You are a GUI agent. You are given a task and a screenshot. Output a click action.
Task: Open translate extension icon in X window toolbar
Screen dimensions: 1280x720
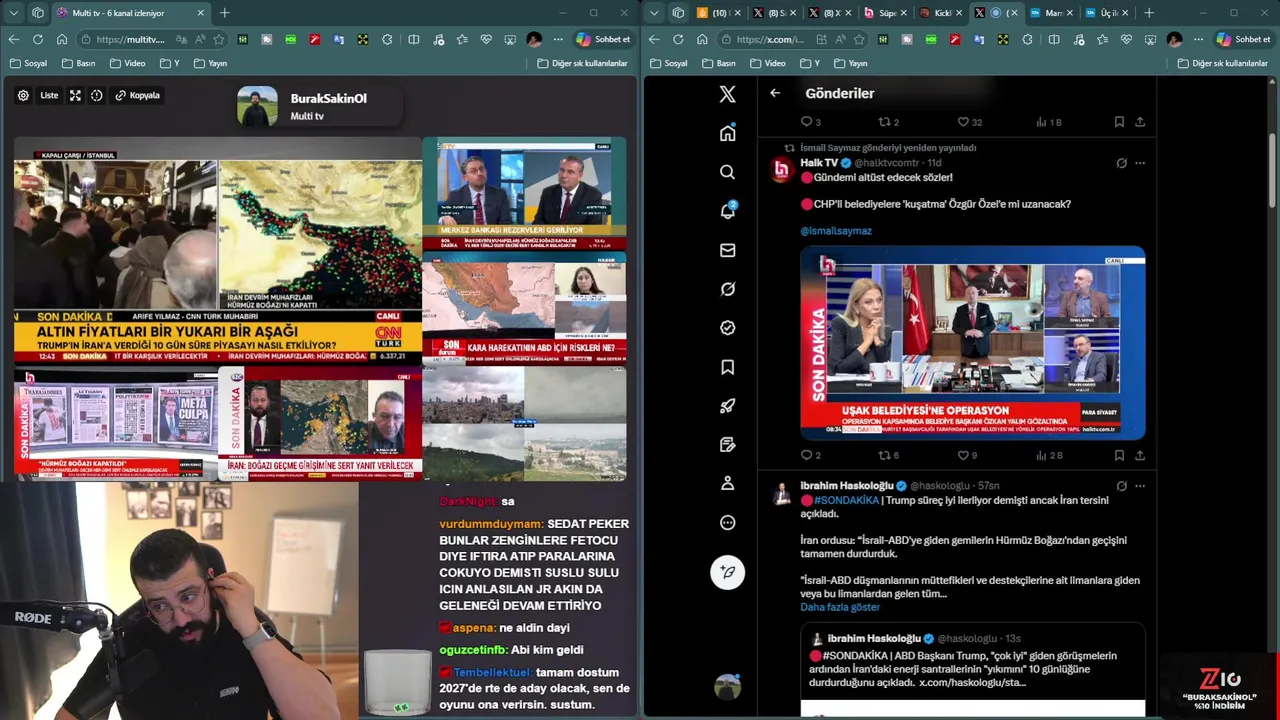979,39
